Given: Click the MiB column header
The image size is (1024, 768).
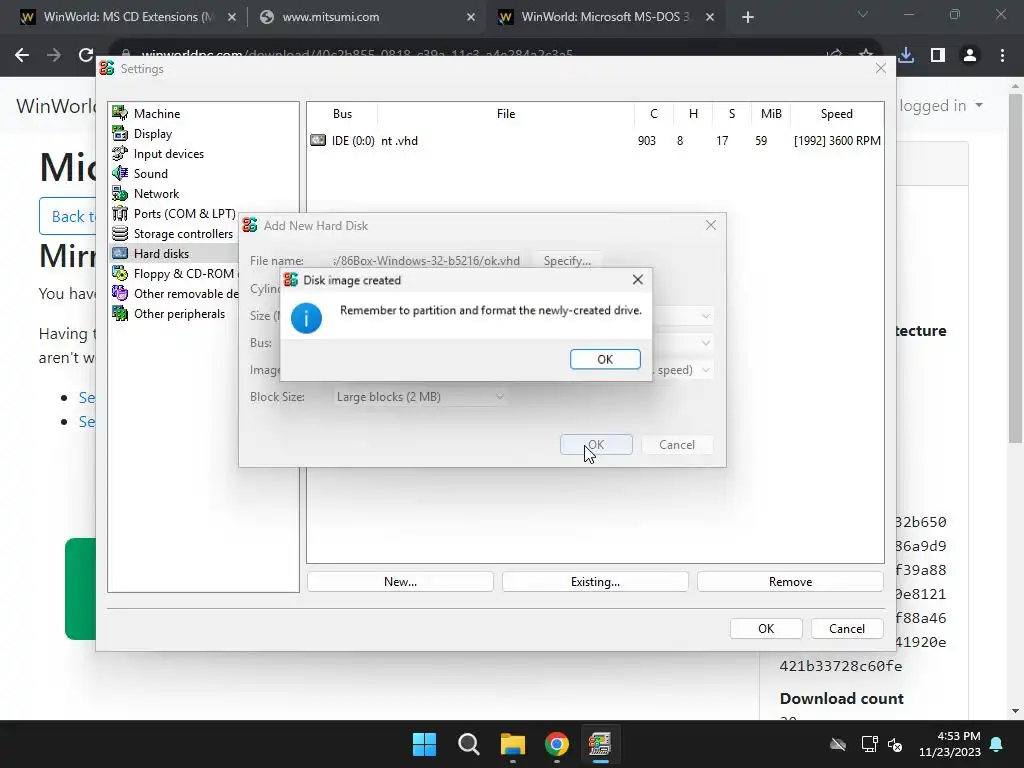Looking at the screenshot, I should coord(771,114).
